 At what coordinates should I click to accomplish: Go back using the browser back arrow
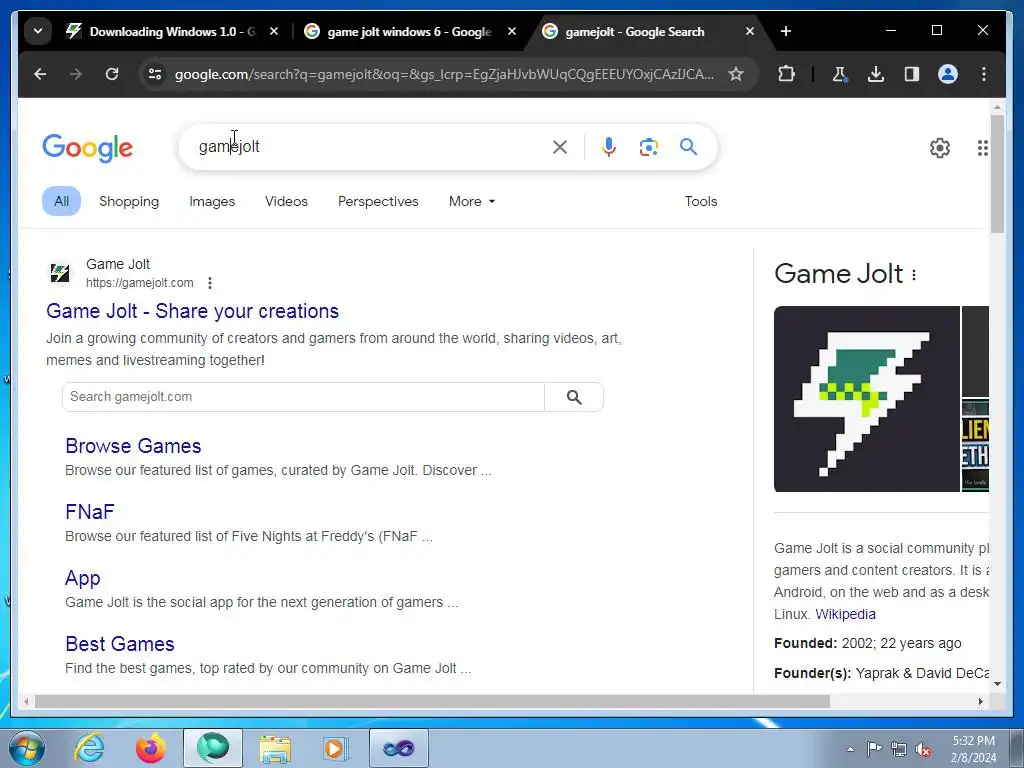pos(40,74)
